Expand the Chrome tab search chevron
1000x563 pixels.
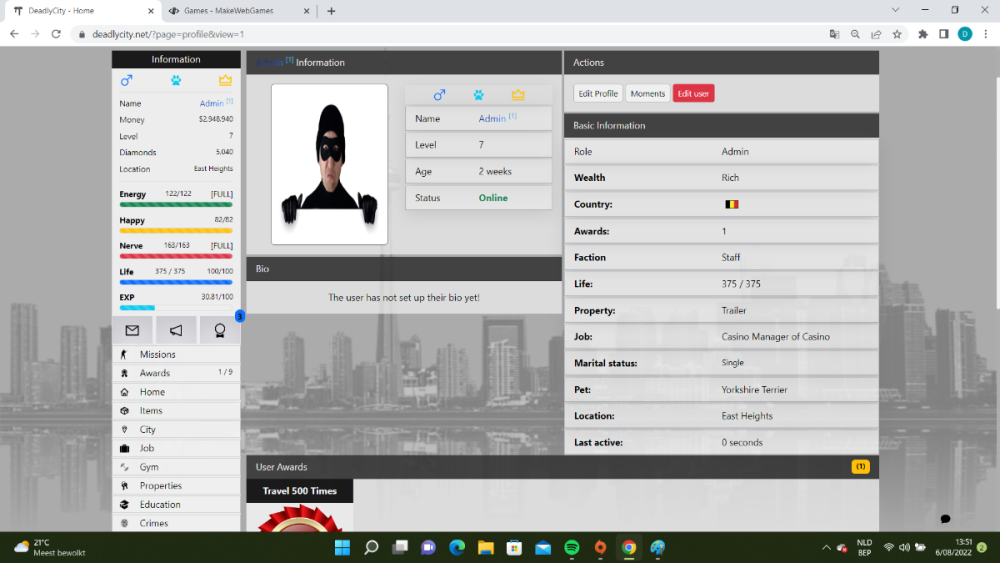point(895,10)
